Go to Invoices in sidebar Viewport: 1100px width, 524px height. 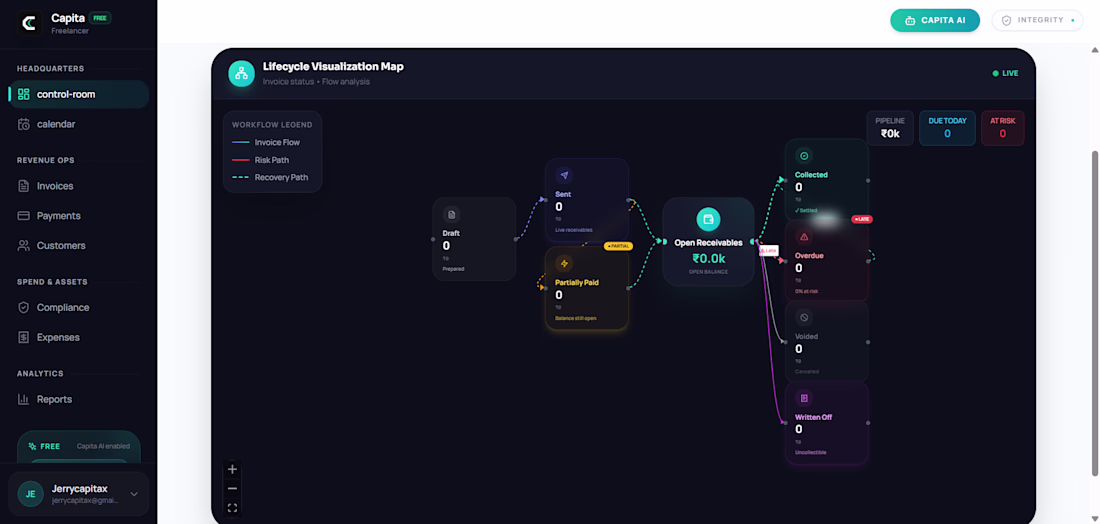tap(79, 186)
